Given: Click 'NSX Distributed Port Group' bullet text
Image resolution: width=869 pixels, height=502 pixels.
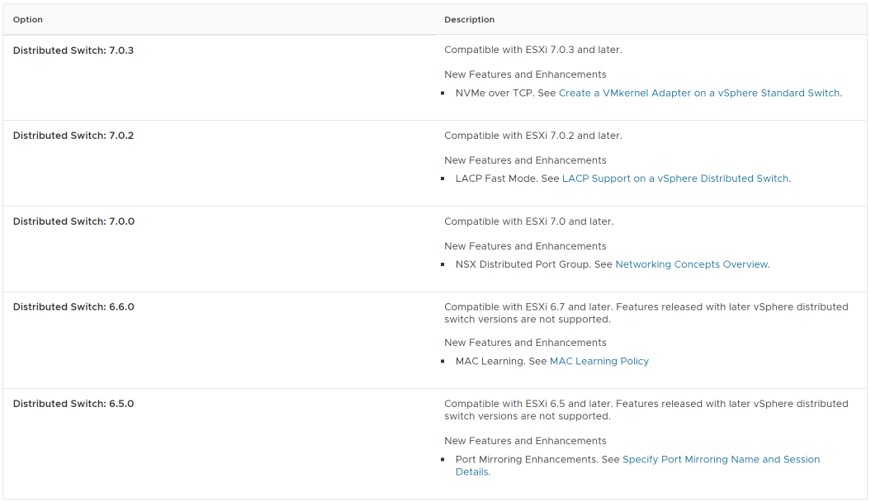Looking at the screenshot, I should coord(522,264).
